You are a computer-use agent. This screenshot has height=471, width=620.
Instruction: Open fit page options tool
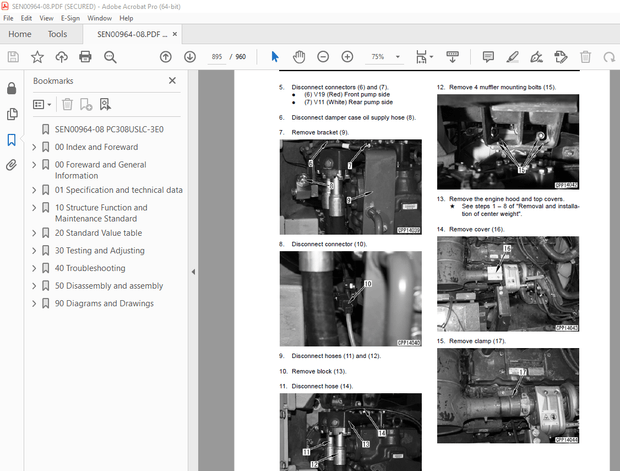click(424, 57)
